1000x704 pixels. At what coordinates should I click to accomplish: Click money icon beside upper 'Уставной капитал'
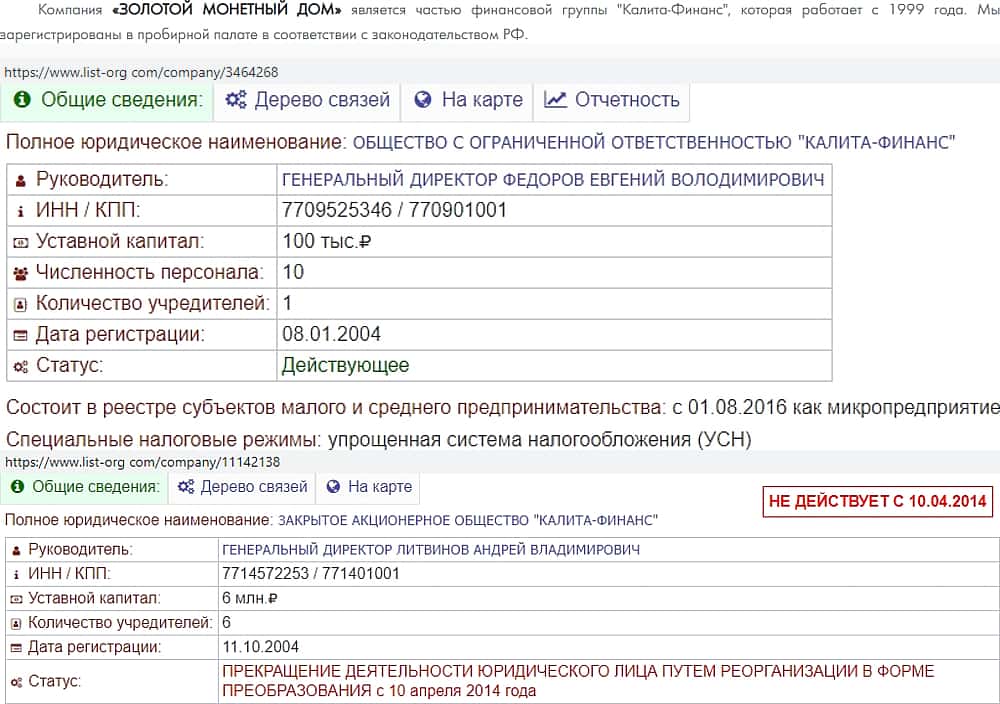(20, 243)
